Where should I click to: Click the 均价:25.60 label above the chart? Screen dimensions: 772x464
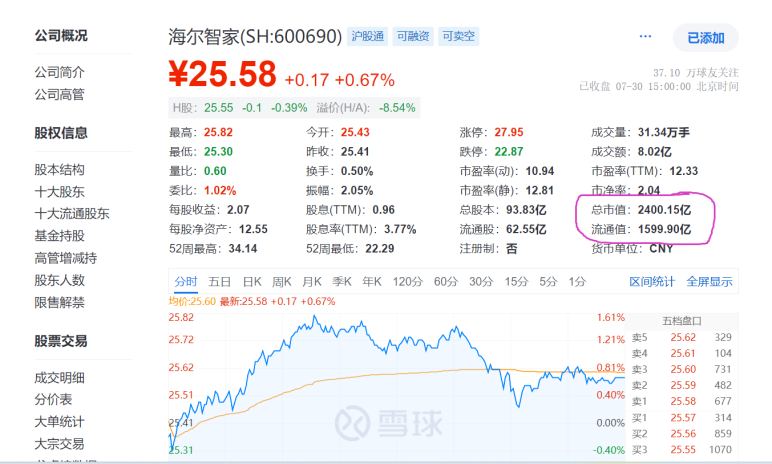pos(192,301)
